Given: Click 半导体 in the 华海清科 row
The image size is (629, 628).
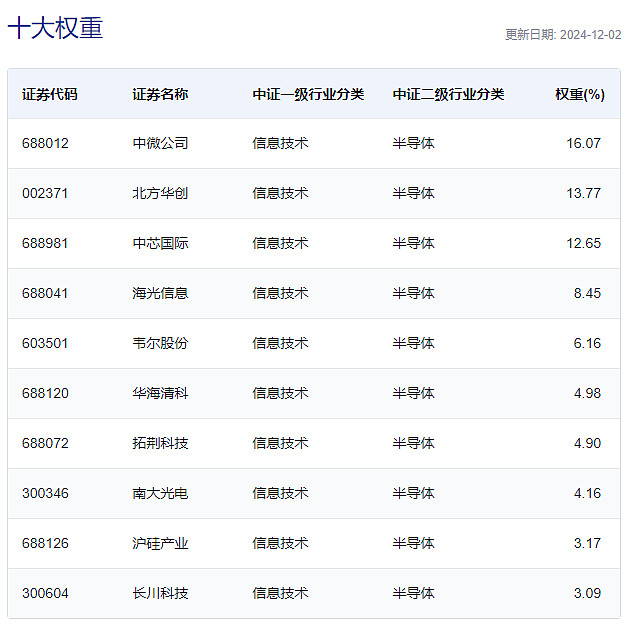Looking at the screenshot, I should click(413, 393).
